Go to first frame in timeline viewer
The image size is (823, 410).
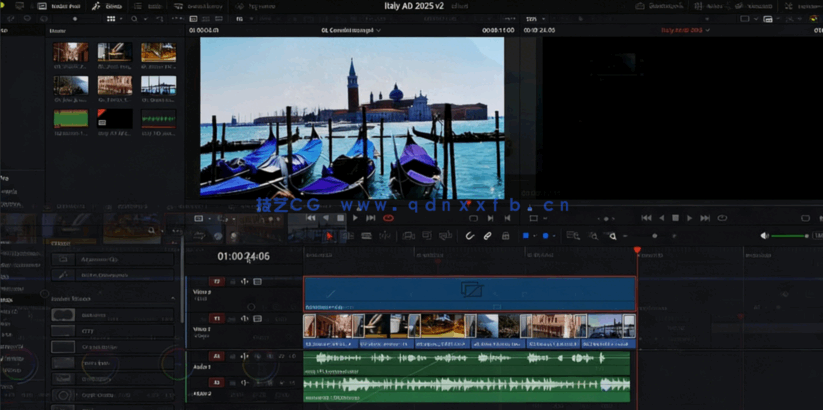coord(647,218)
